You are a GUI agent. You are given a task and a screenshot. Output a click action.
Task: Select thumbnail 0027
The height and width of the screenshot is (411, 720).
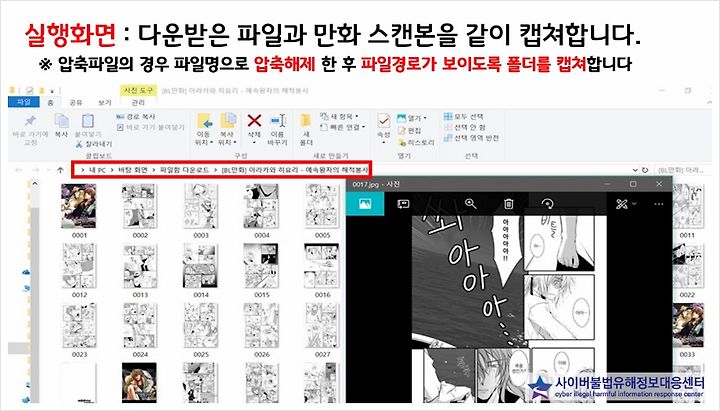coord(322,326)
